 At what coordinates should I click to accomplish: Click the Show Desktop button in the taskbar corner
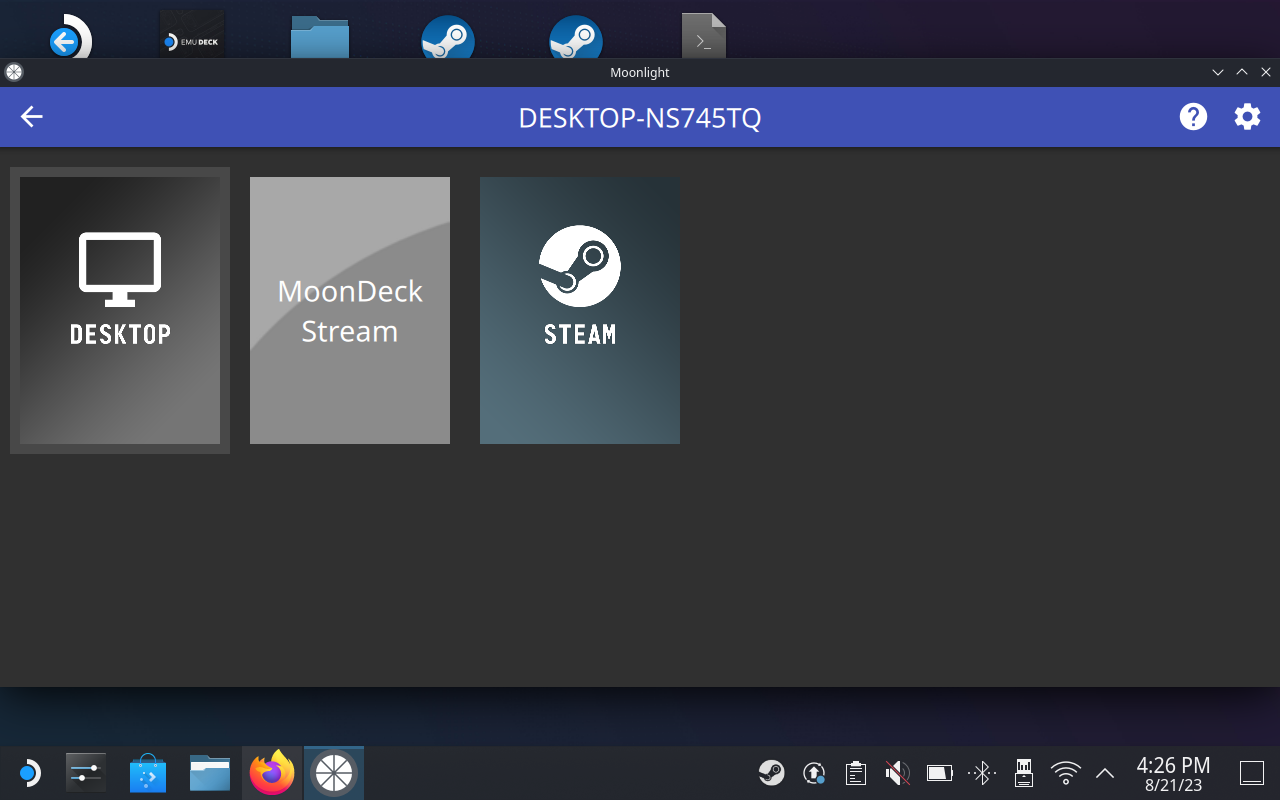pos(1252,773)
